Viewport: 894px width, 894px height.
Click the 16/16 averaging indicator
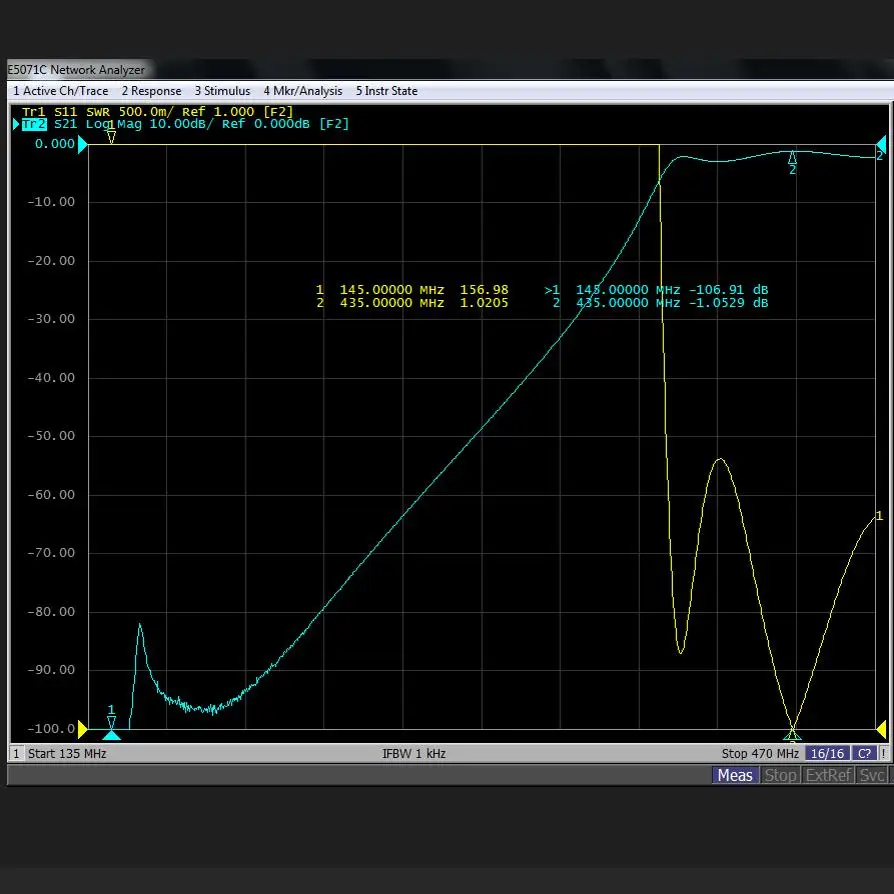point(826,753)
